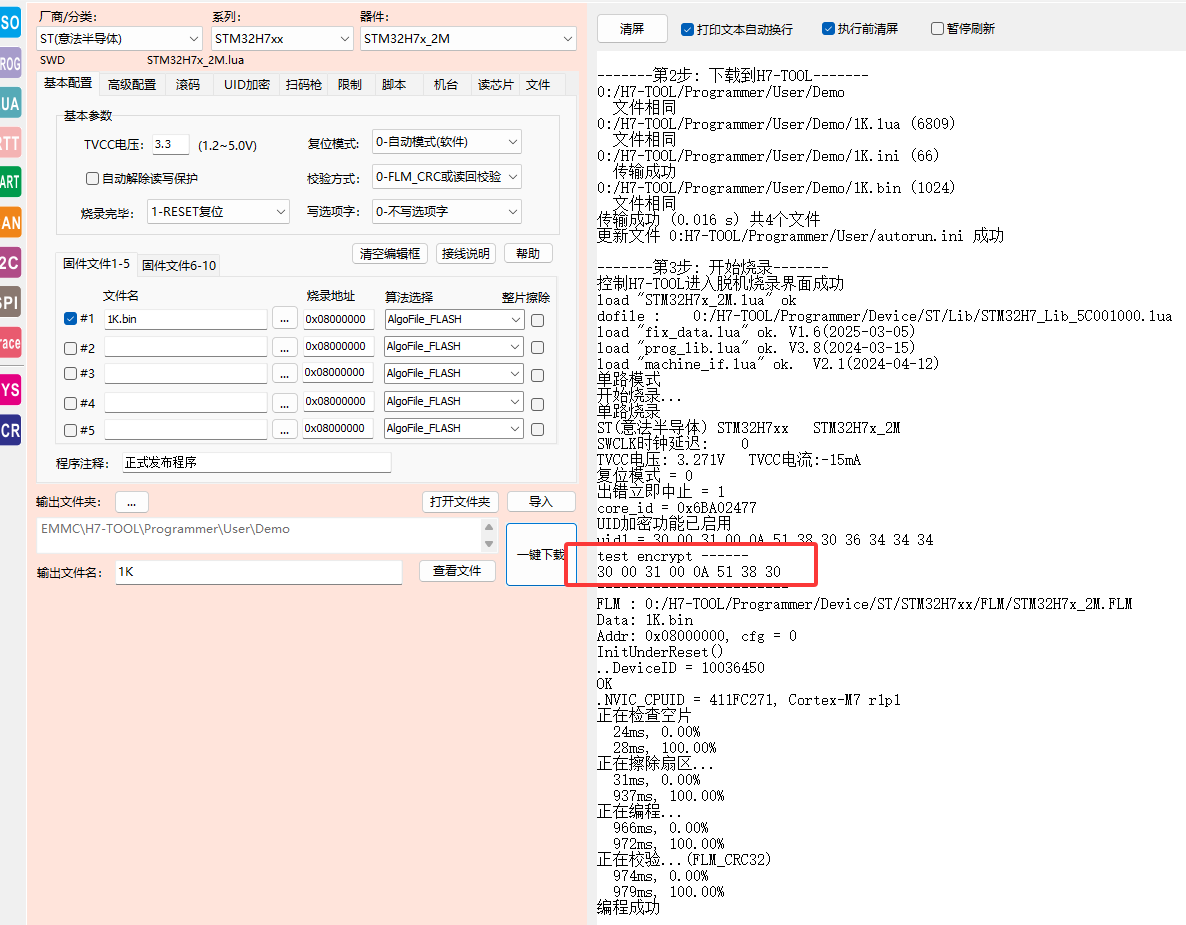
Task: Toggle 执行前清屏 checkbox
Action: (827, 29)
